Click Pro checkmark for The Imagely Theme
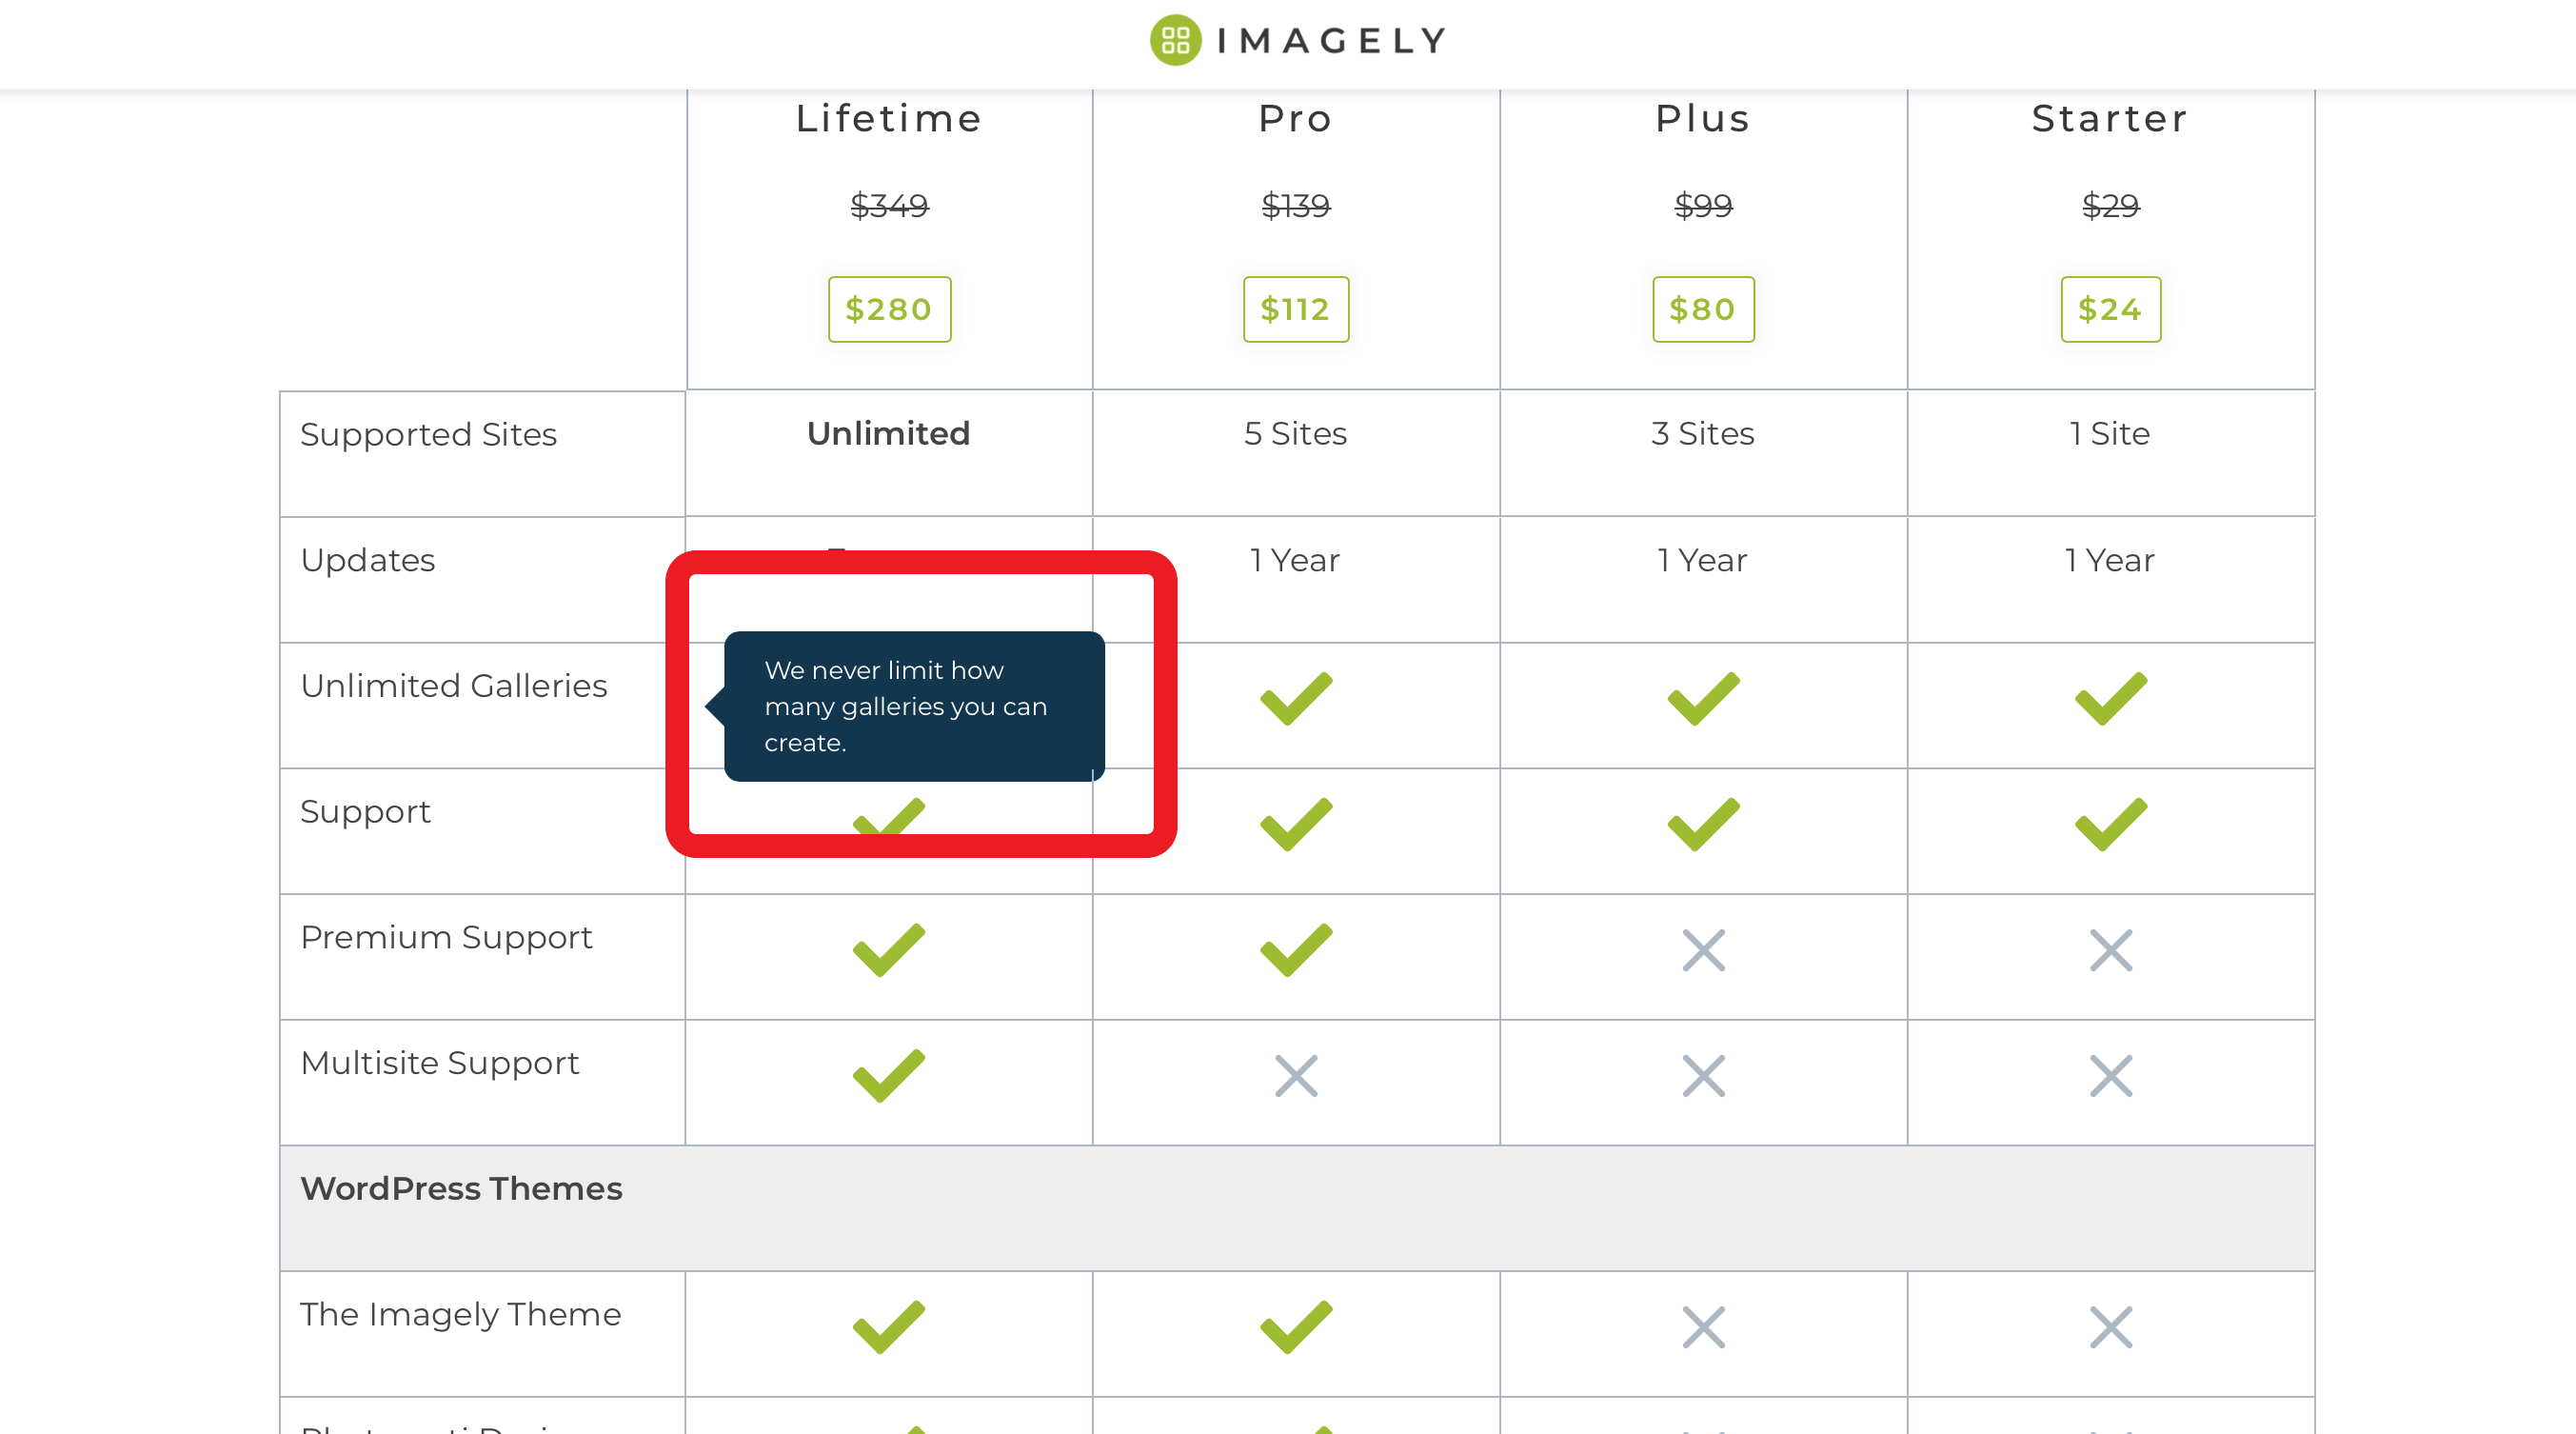The width and height of the screenshot is (2576, 1434). pyautogui.click(x=1296, y=1326)
